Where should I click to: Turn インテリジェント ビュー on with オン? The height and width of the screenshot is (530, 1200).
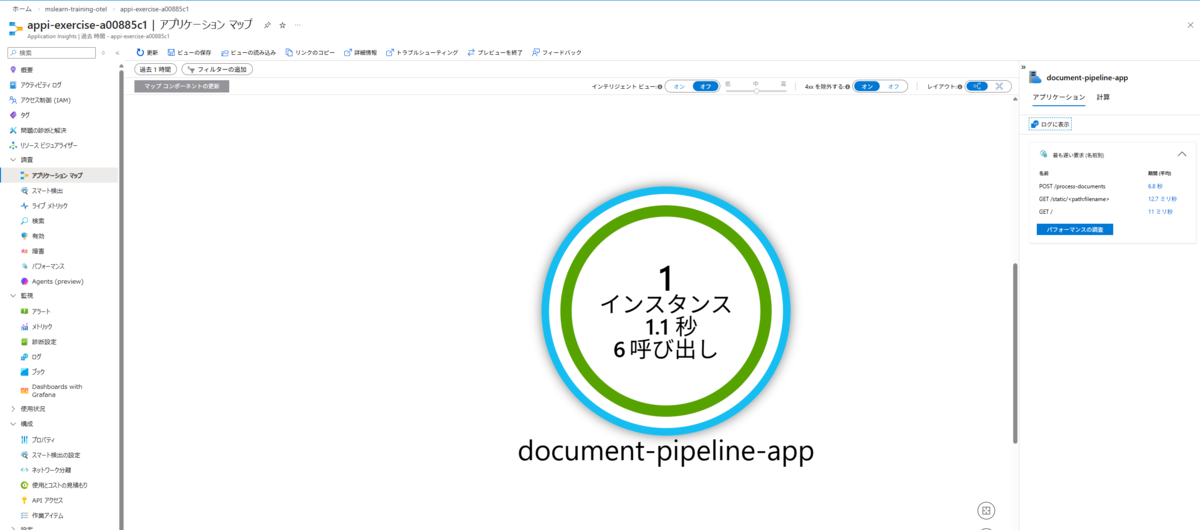point(679,86)
